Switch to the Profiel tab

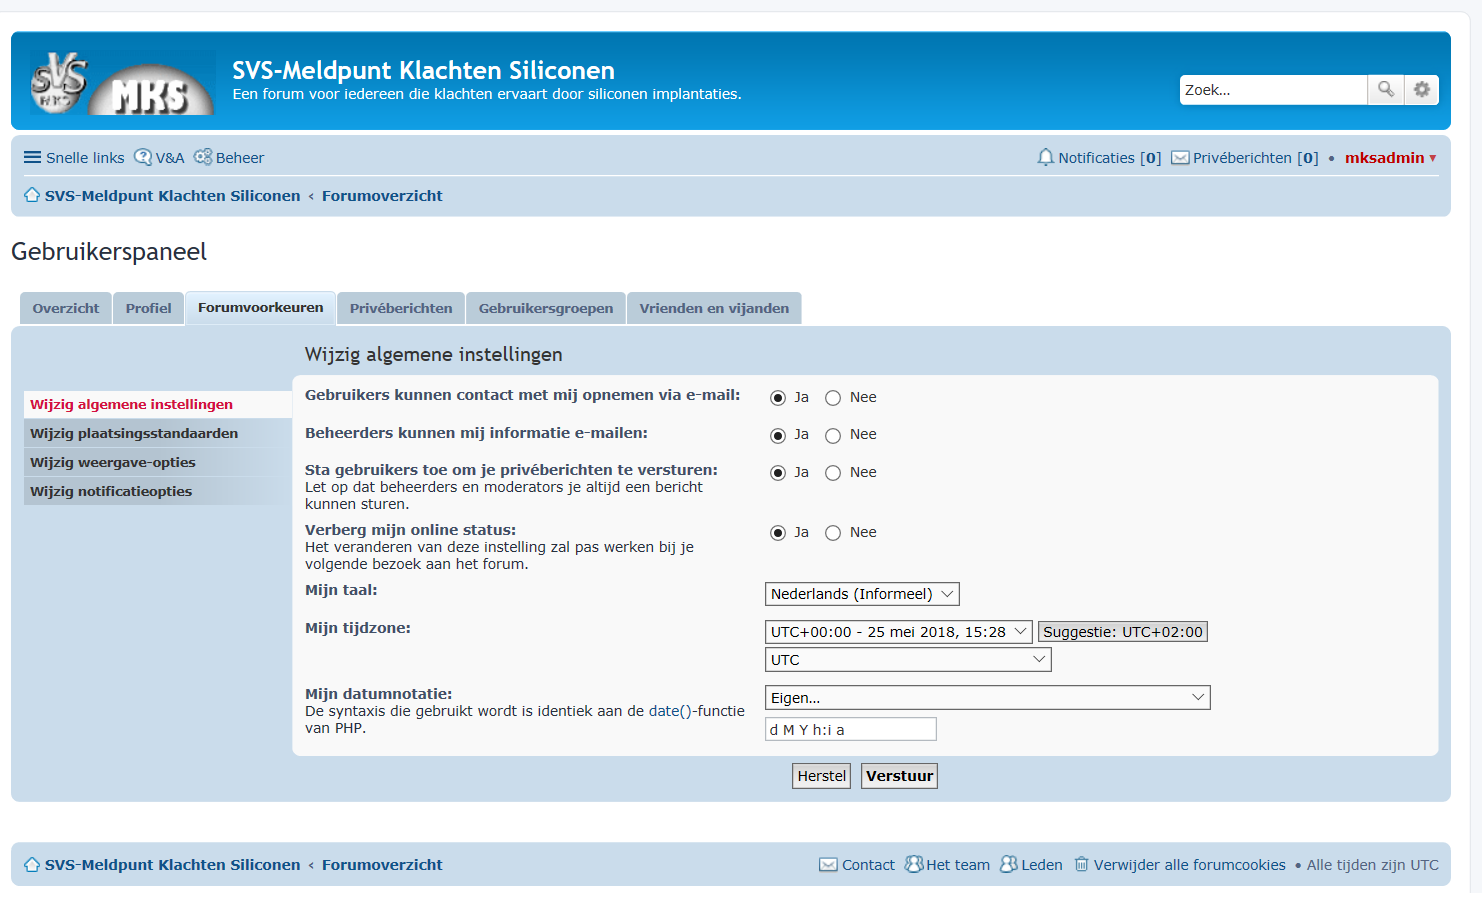click(148, 308)
